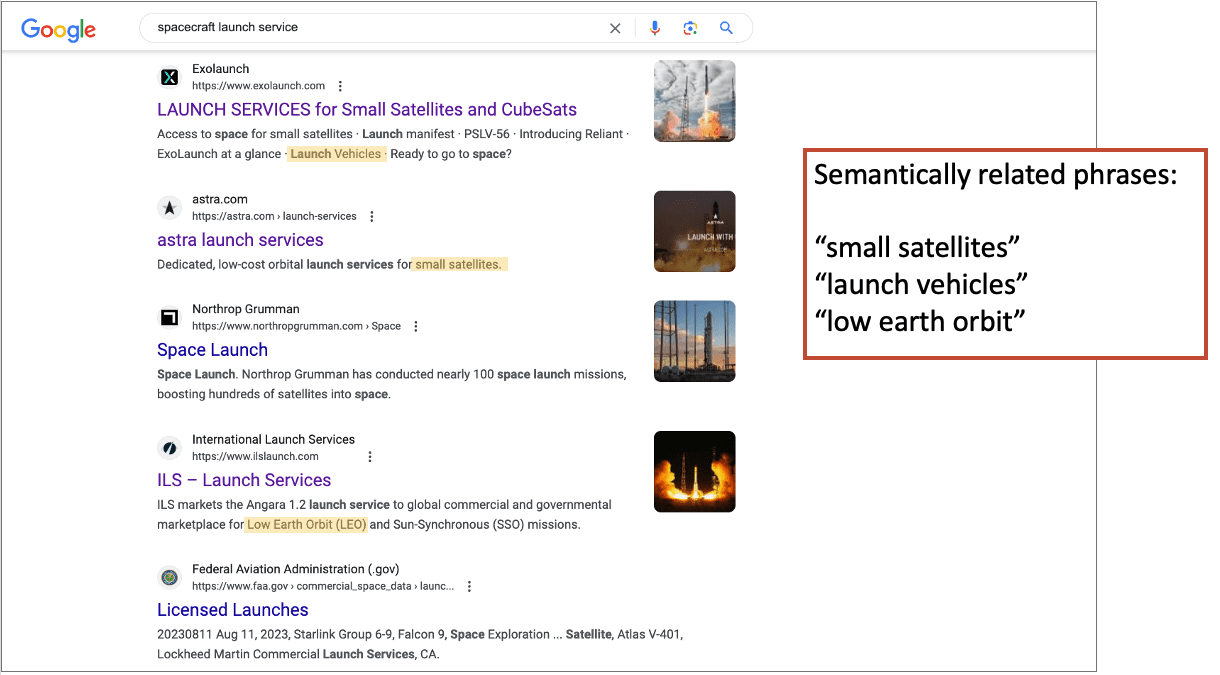Open Google Lens image search
The image size is (1220, 675).
click(x=690, y=28)
